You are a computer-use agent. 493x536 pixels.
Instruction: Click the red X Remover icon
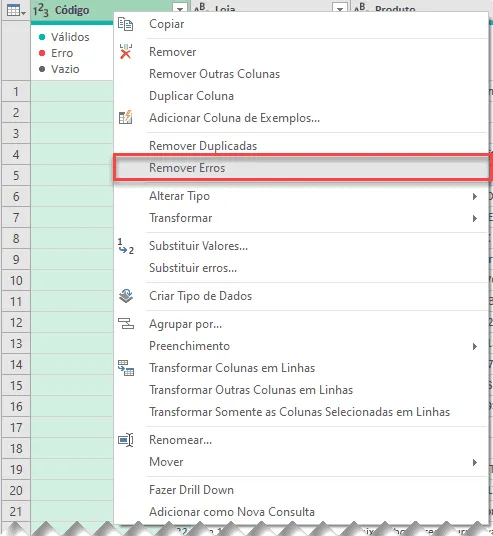coord(125,52)
